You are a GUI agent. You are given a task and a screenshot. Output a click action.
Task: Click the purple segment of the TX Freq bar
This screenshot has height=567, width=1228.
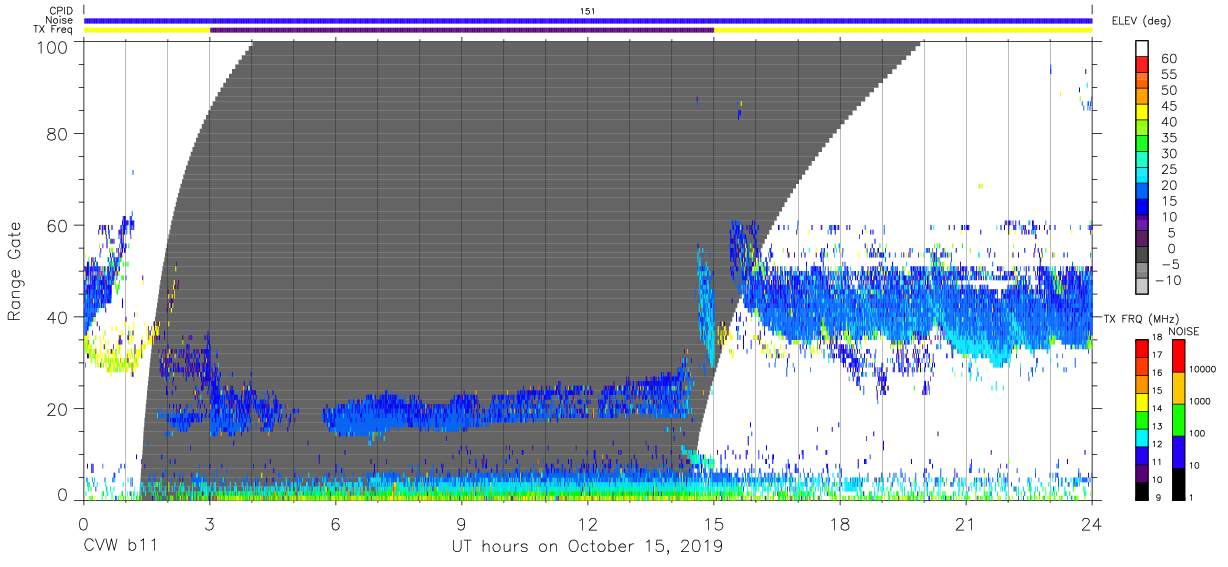point(462,30)
